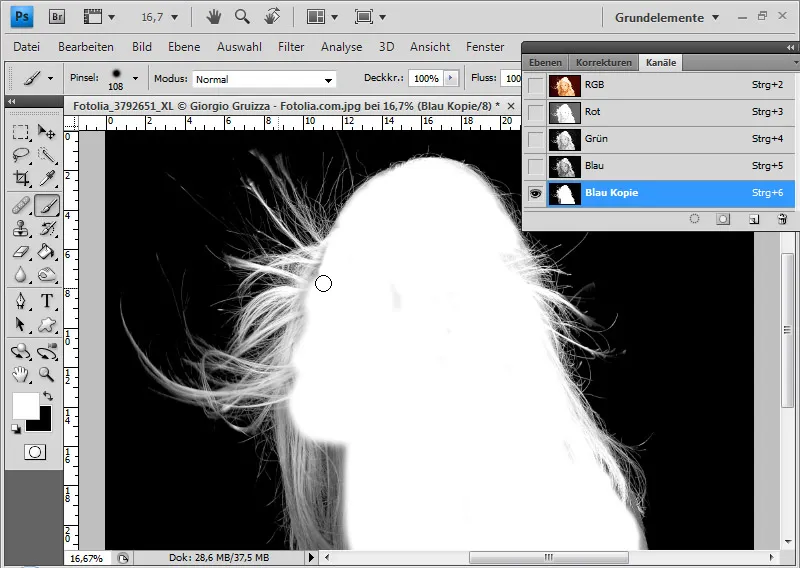Load channel as selection icon
This screenshot has height=568, width=800.
694,219
